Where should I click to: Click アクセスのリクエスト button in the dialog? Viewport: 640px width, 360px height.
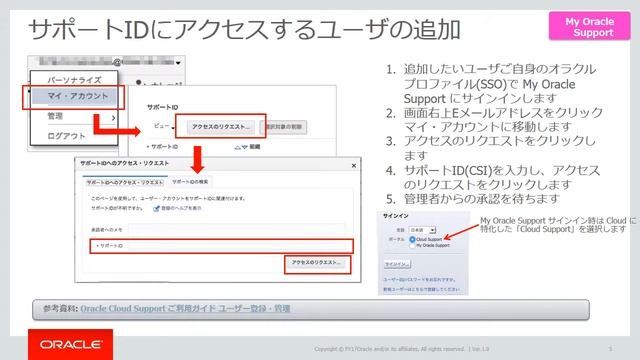[316, 262]
